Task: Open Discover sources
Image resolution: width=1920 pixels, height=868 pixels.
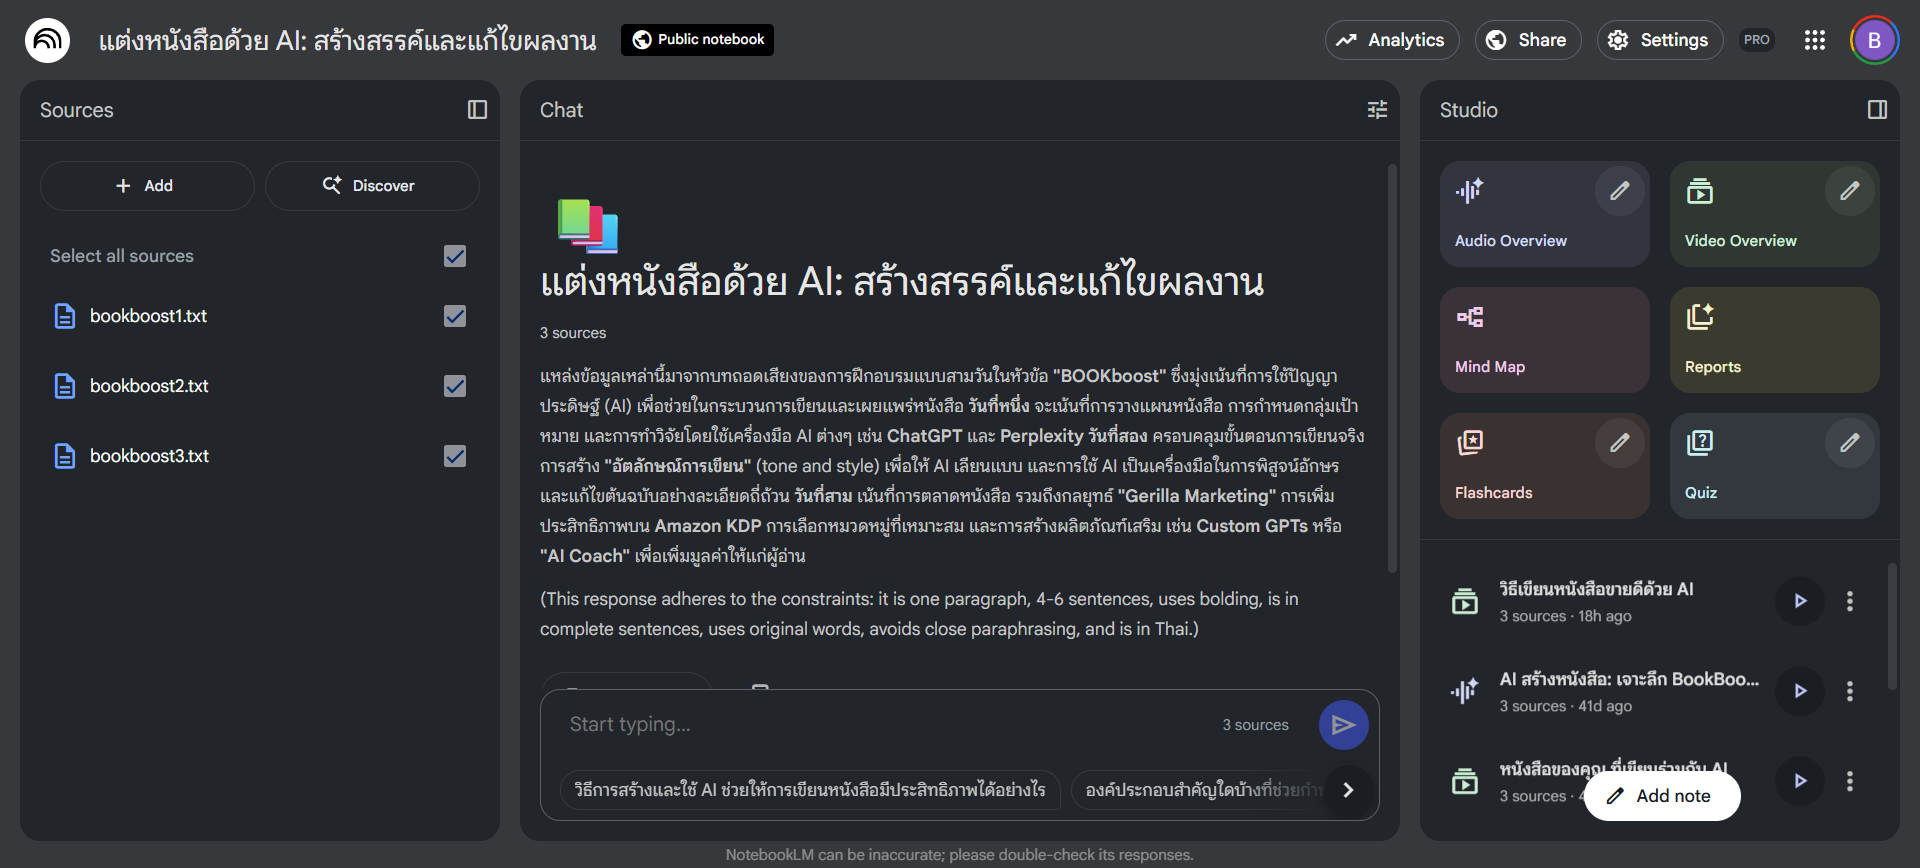Action: pos(372,186)
